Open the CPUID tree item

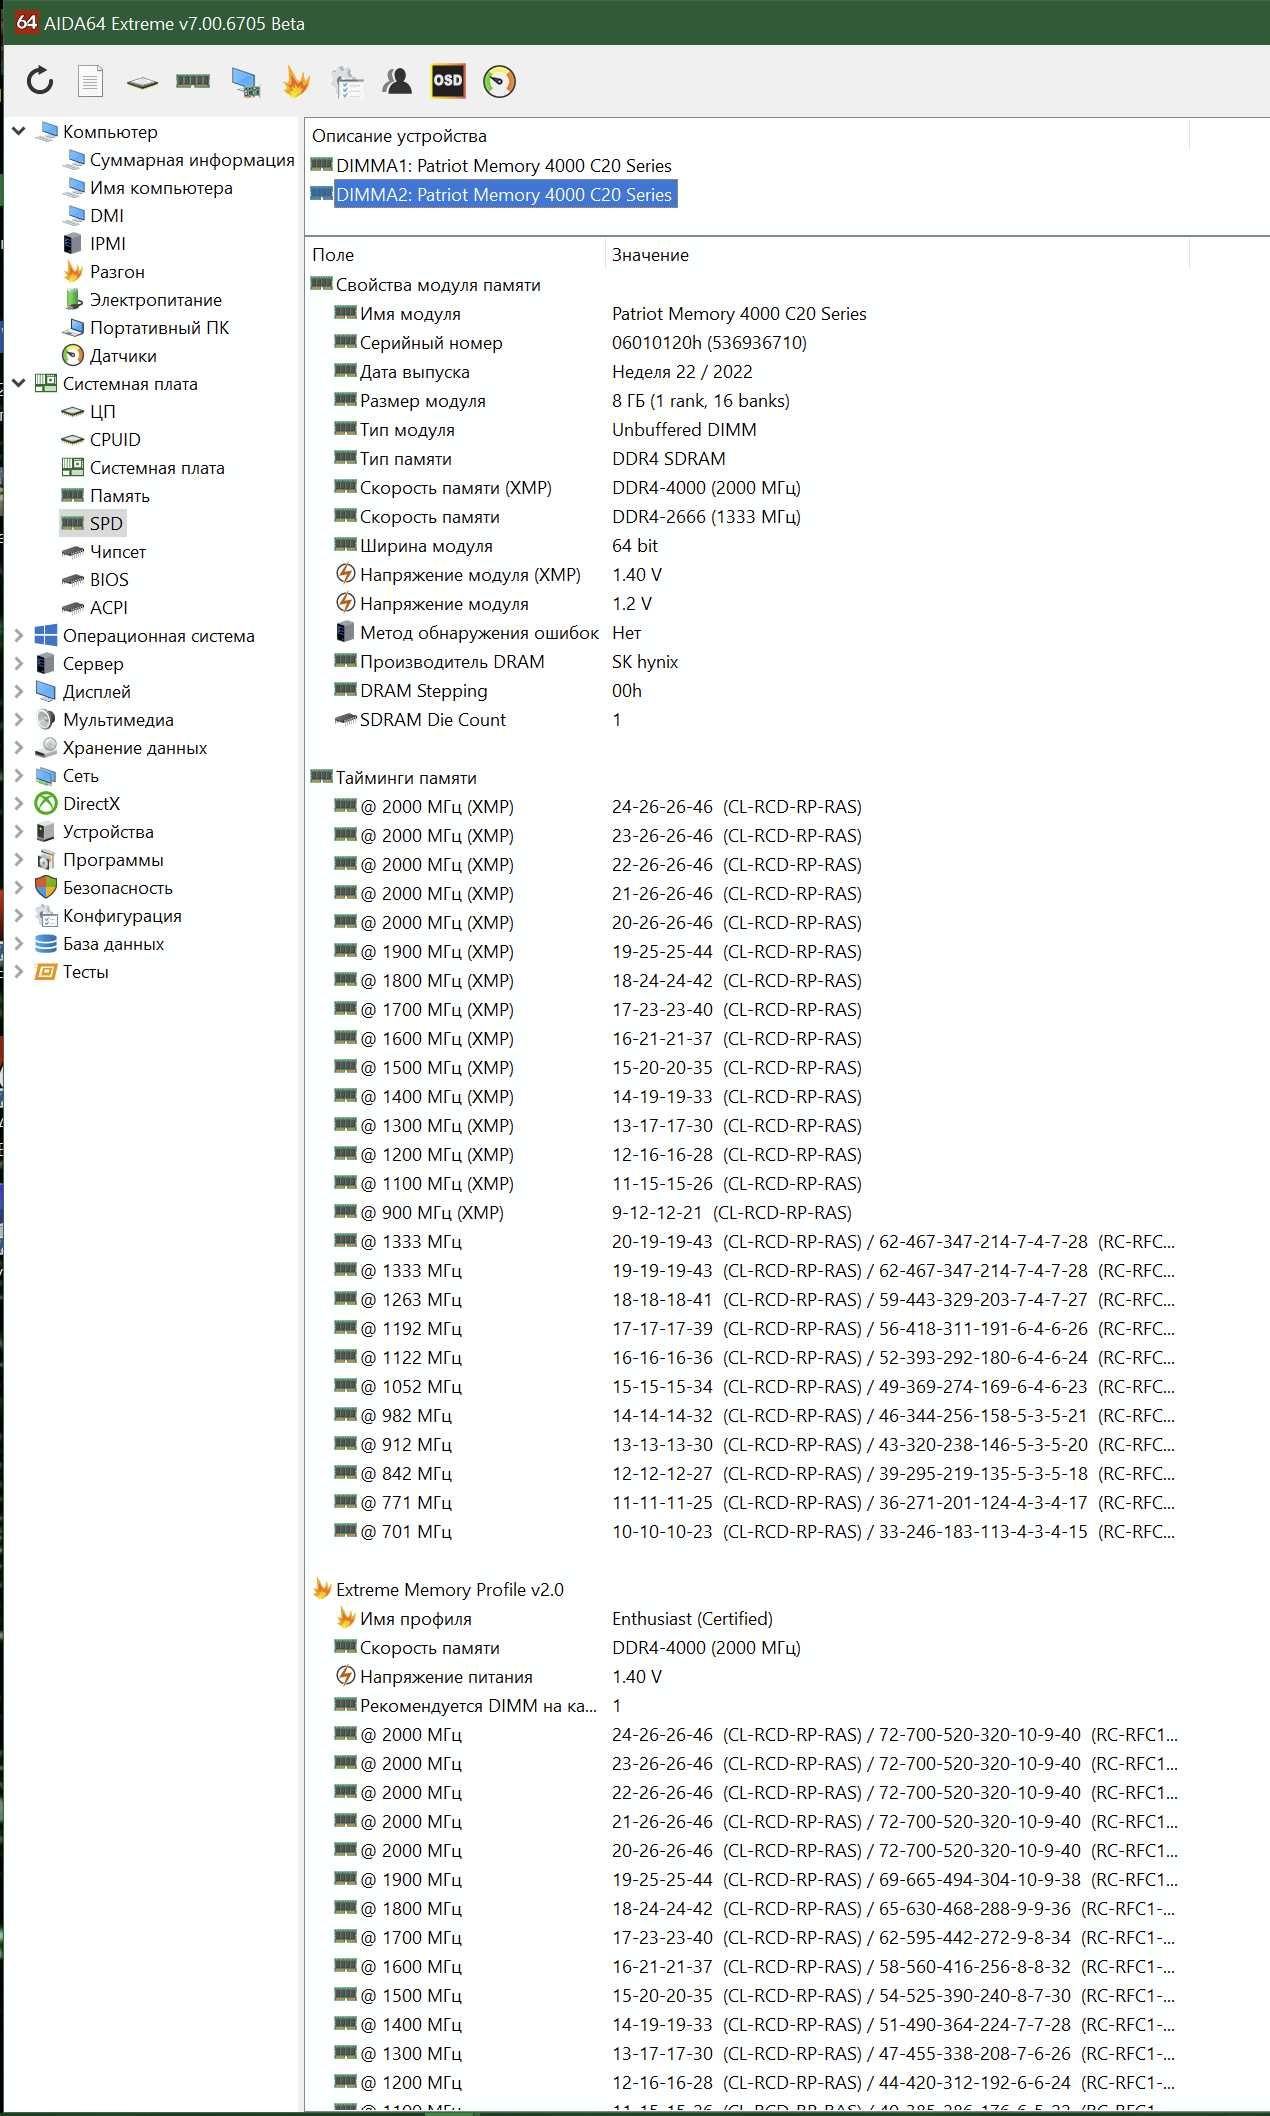click(x=115, y=440)
